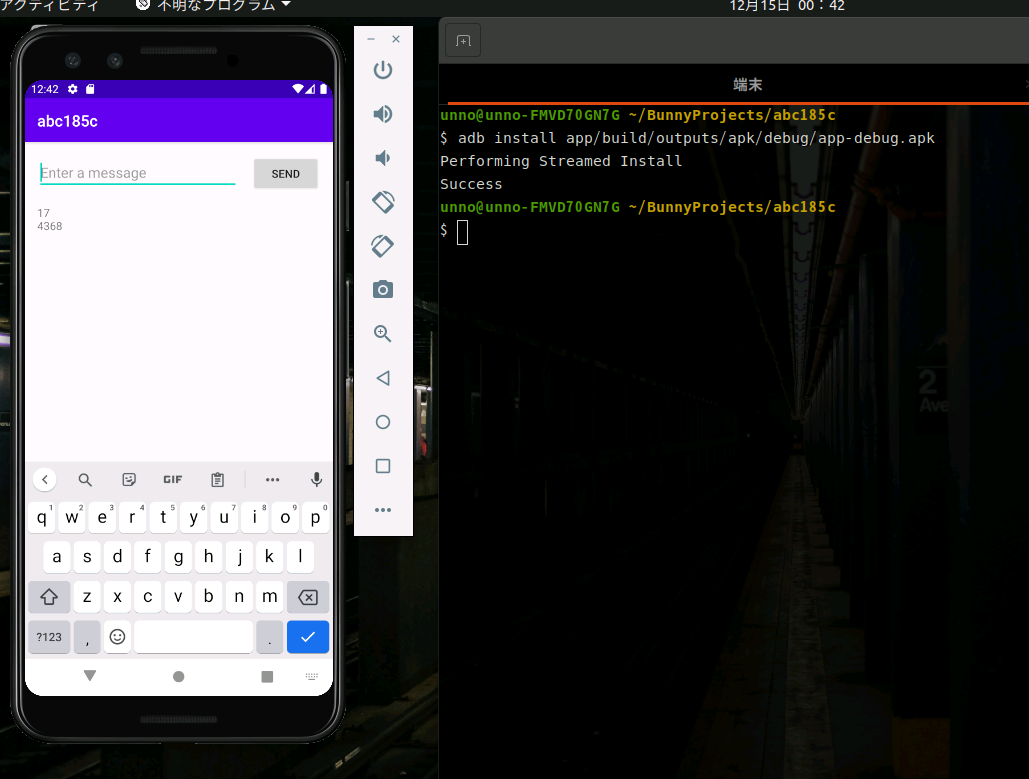This screenshot has height=779, width=1029.
Task: Tap the q key on keyboard
Action: click(41, 517)
